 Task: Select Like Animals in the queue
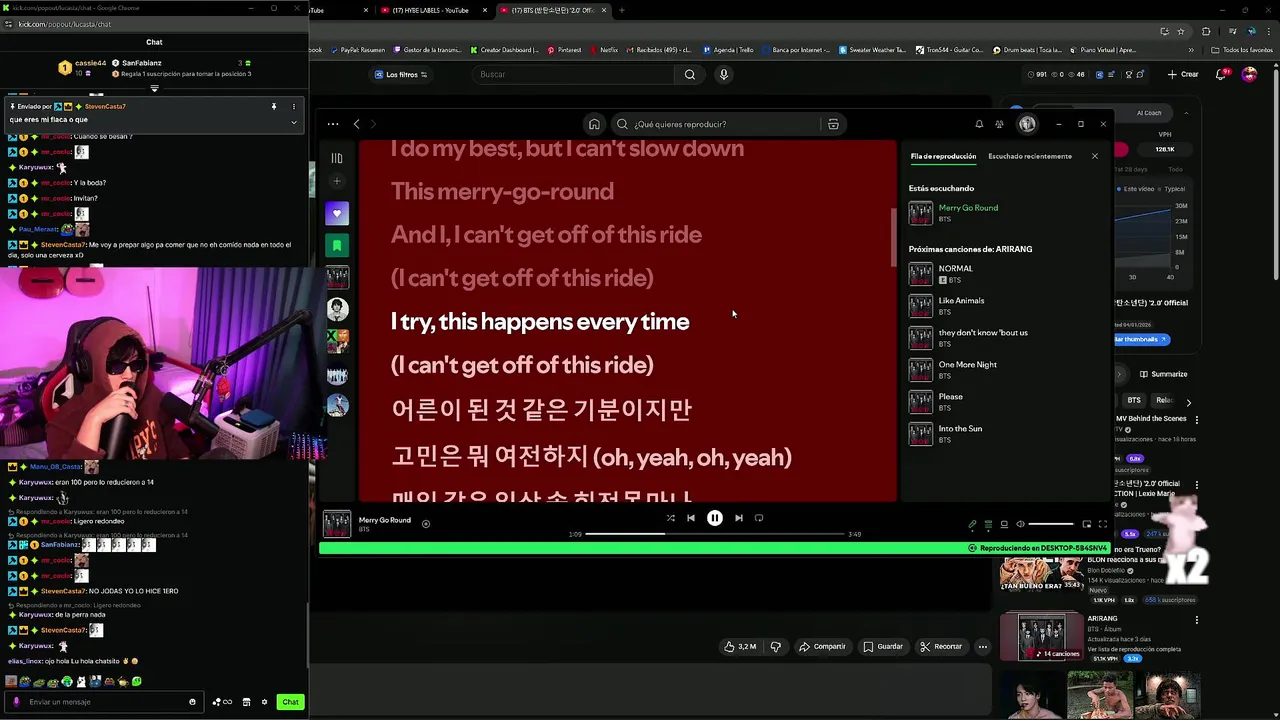click(x=1004, y=305)
